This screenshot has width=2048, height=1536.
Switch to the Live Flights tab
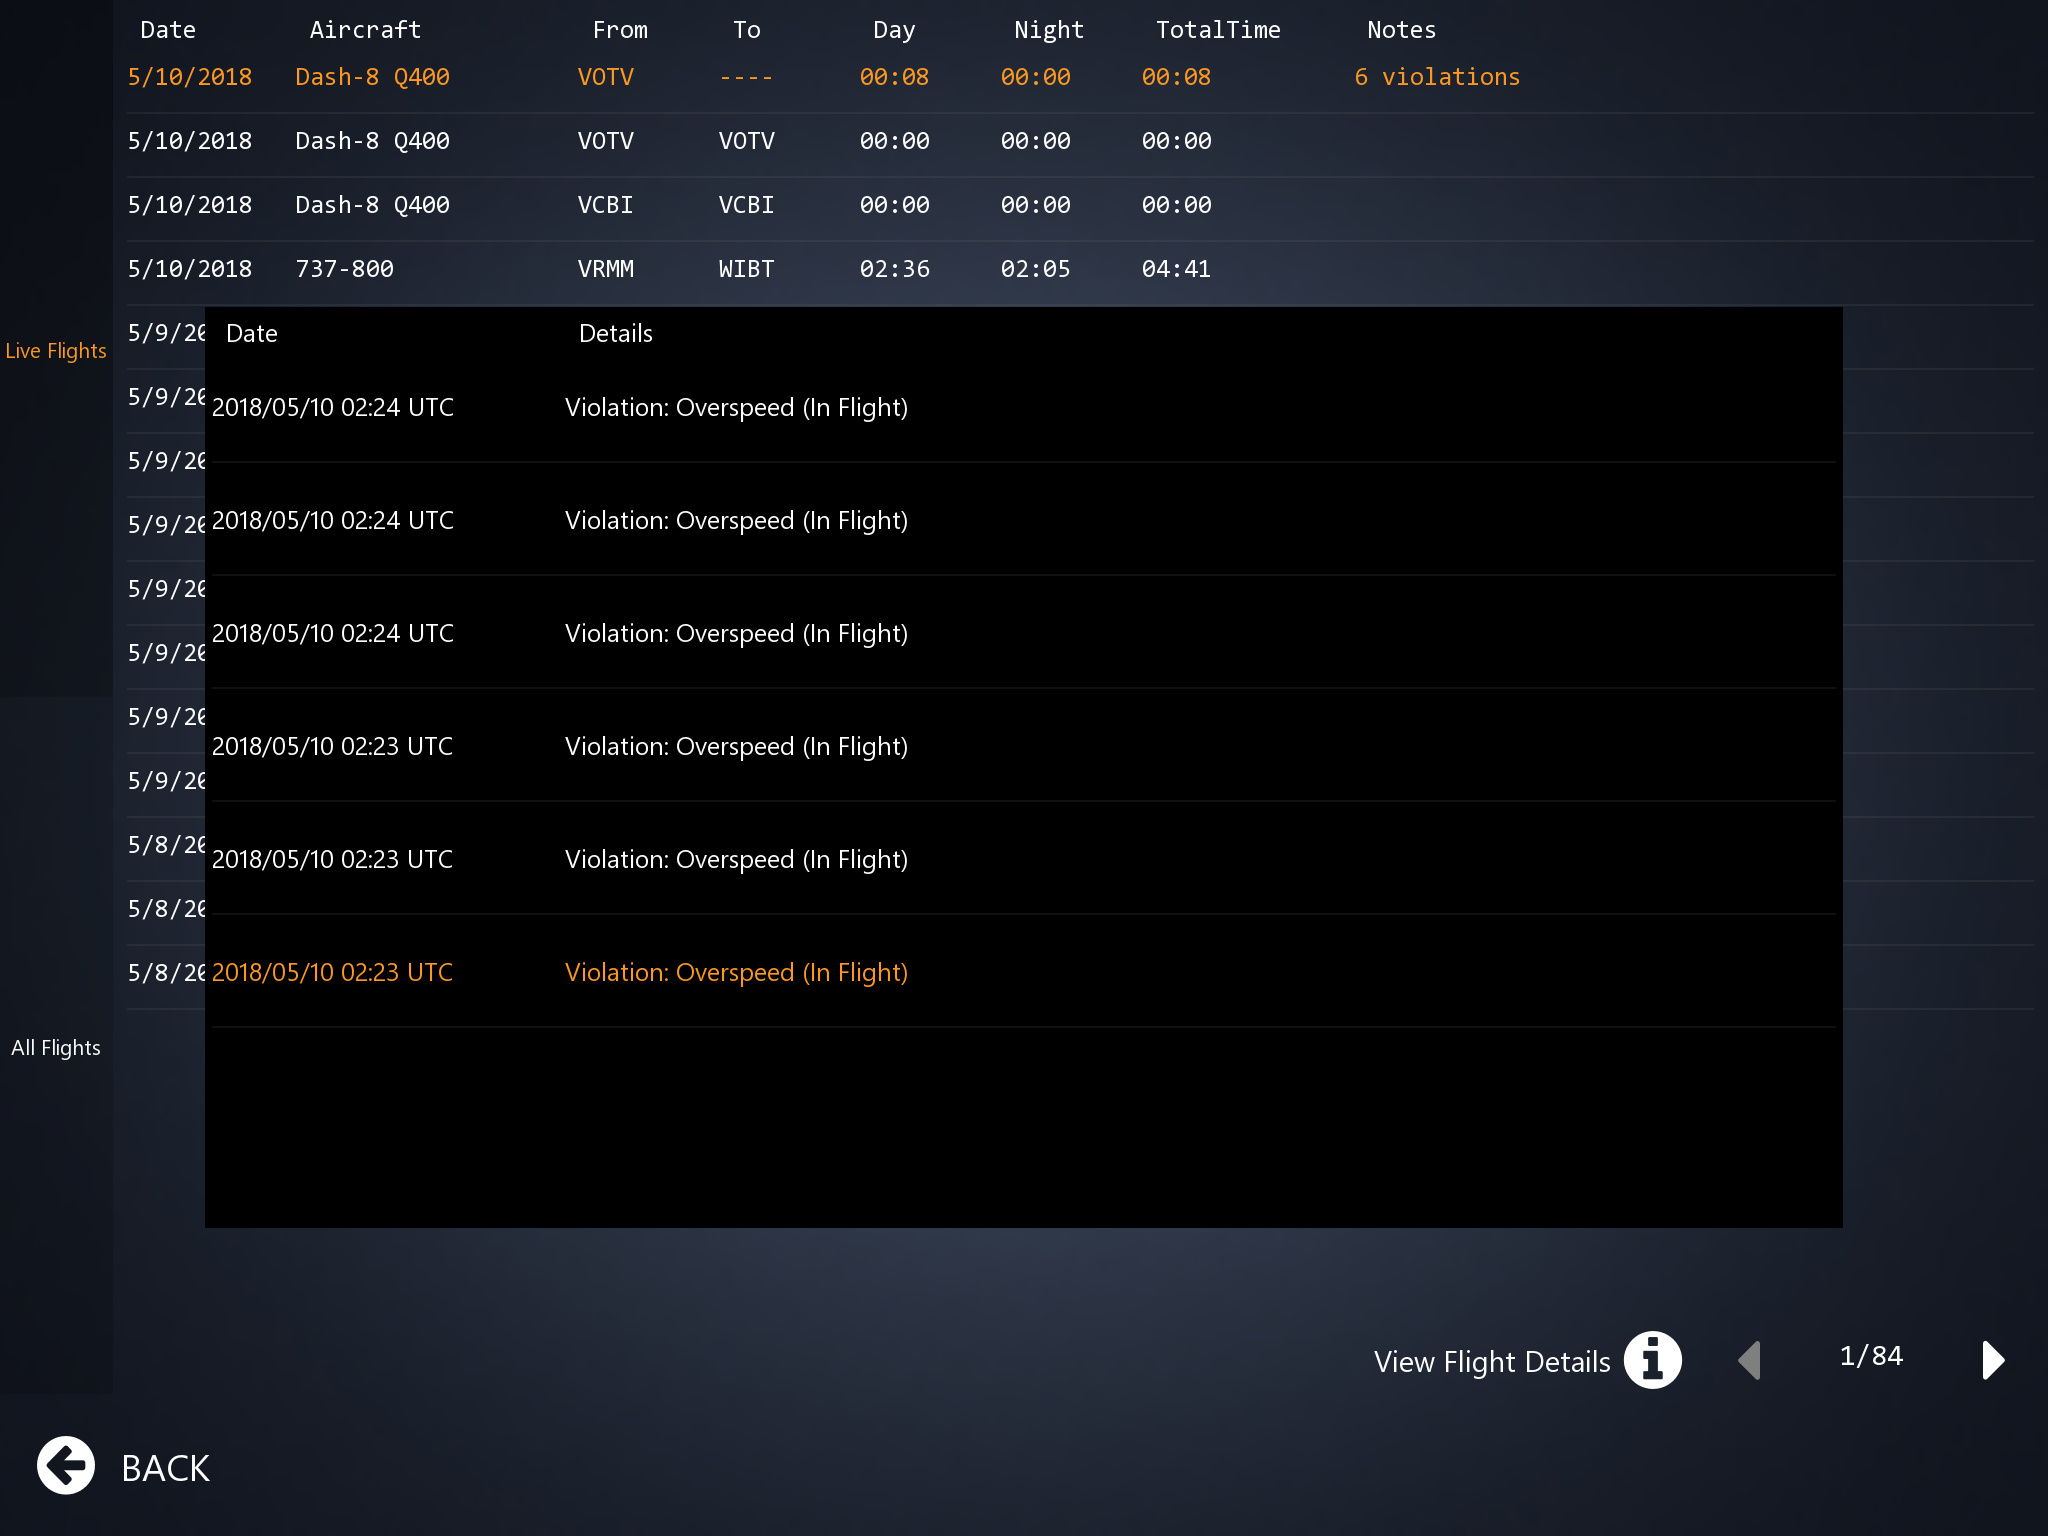click(x=56, y=351)
